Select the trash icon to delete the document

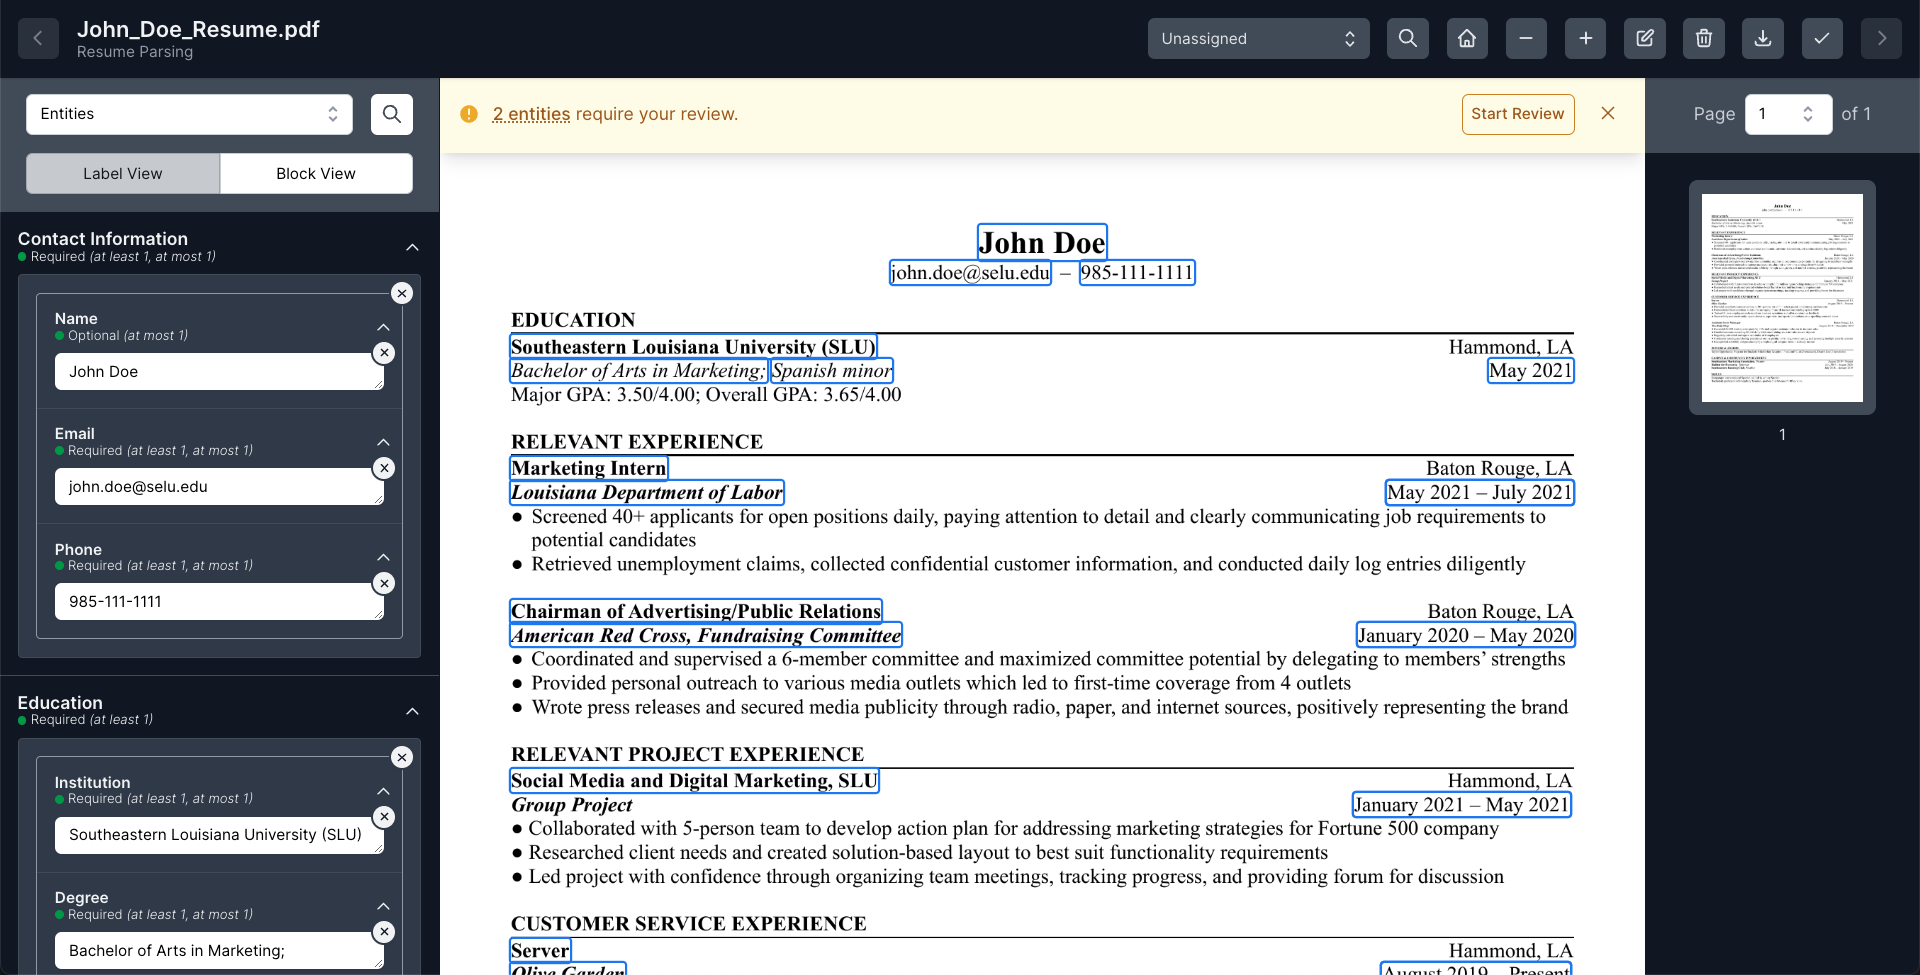coord(1703,38)
